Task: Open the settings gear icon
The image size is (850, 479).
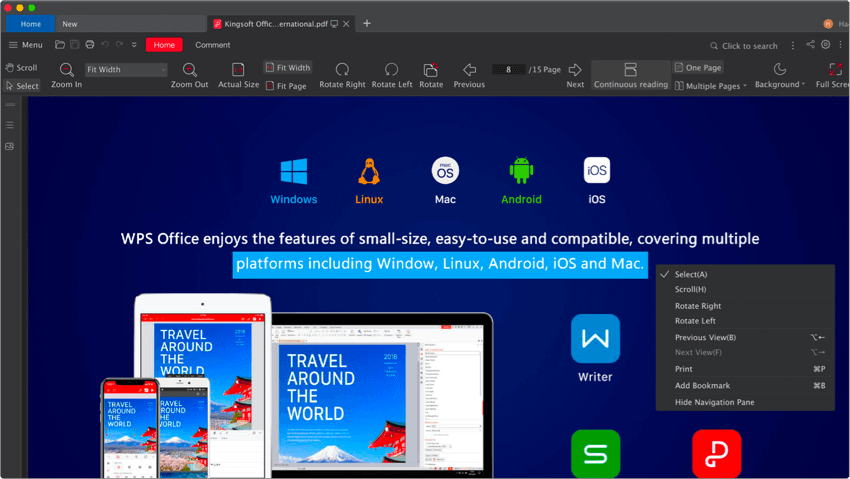Action: pyautogui.click(x=826, y=45)
